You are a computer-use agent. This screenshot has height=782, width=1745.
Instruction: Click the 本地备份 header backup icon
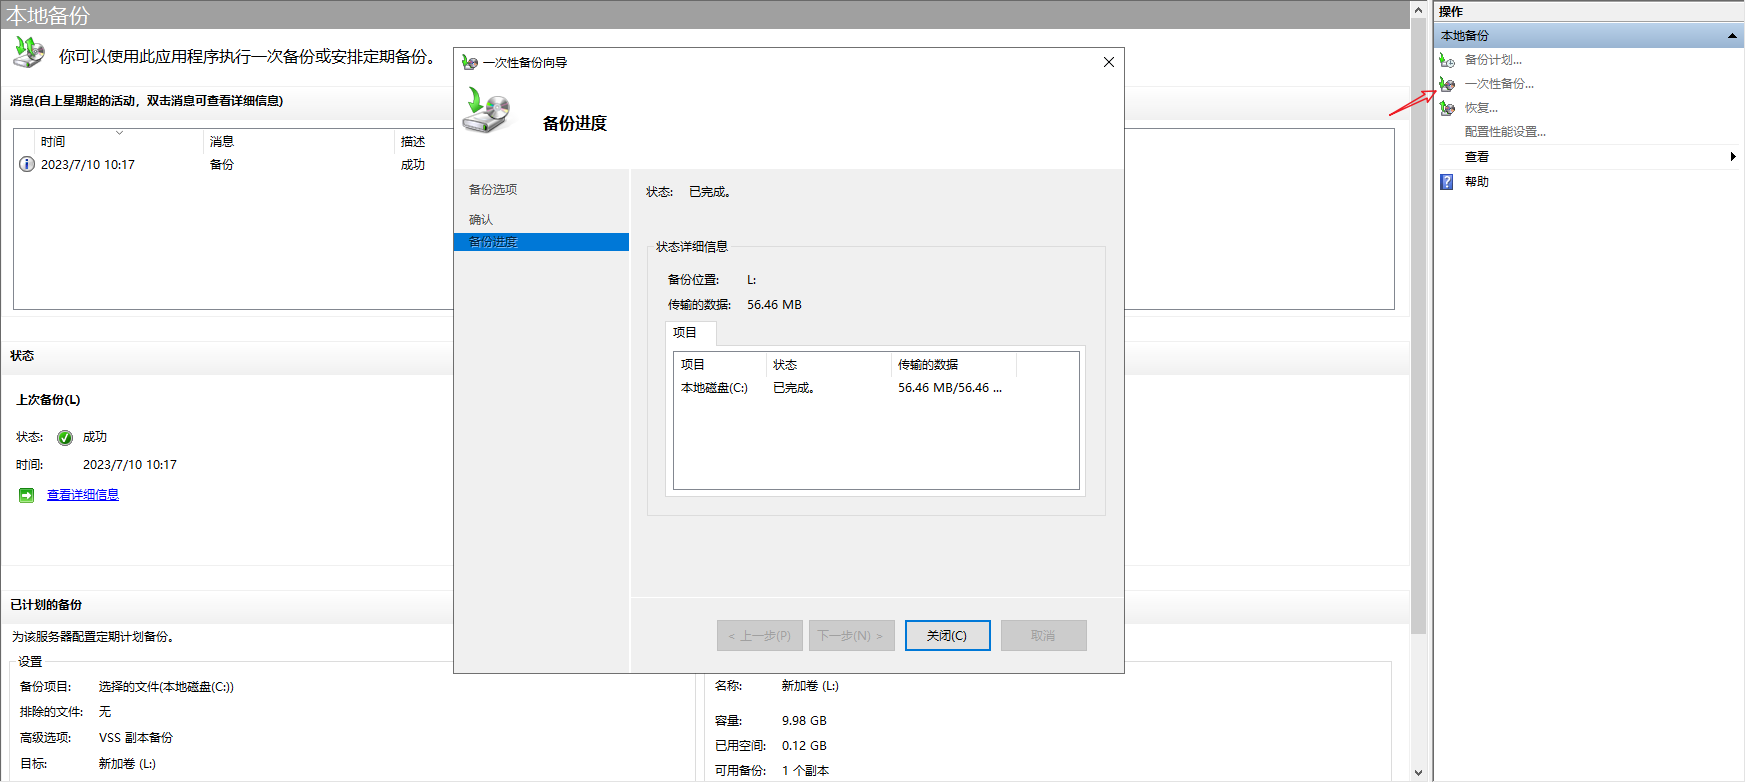pyautogui.click(x=29, y=52)
